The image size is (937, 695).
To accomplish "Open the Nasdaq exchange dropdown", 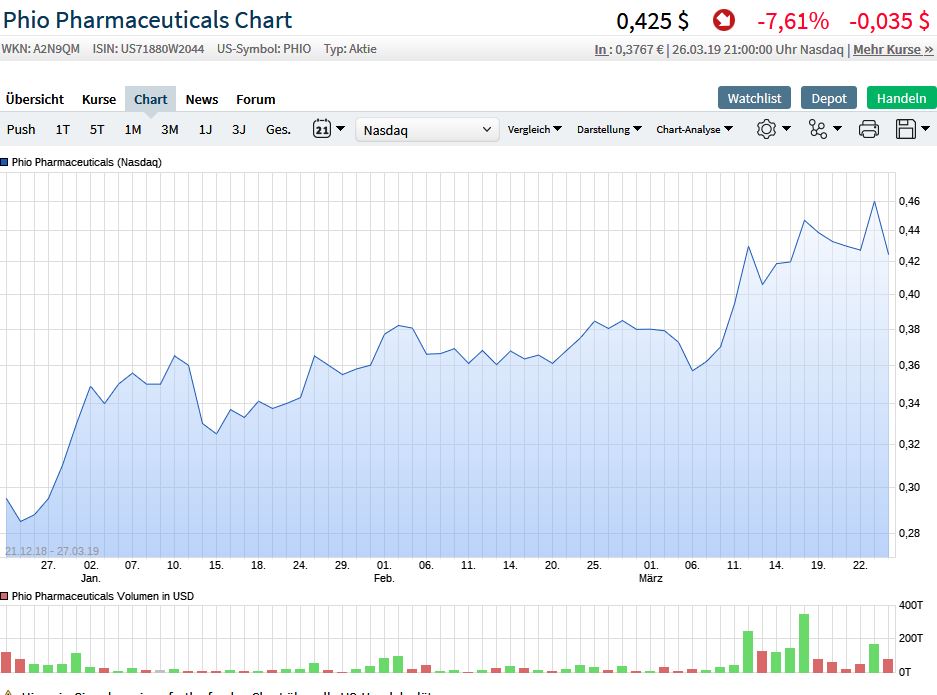I will pos(427,129).
